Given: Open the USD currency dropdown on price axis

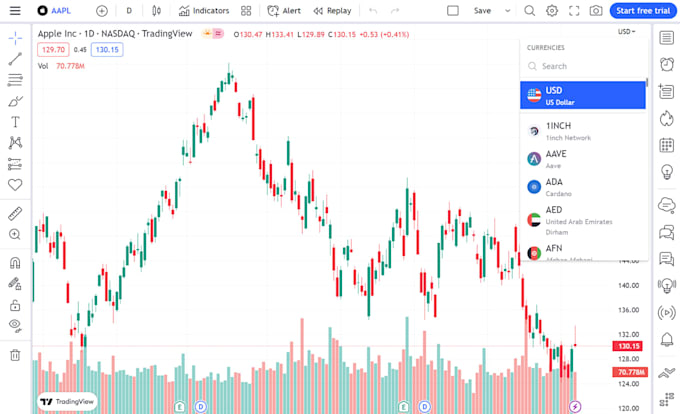Looking at the screenshot, I should [626, 32].
